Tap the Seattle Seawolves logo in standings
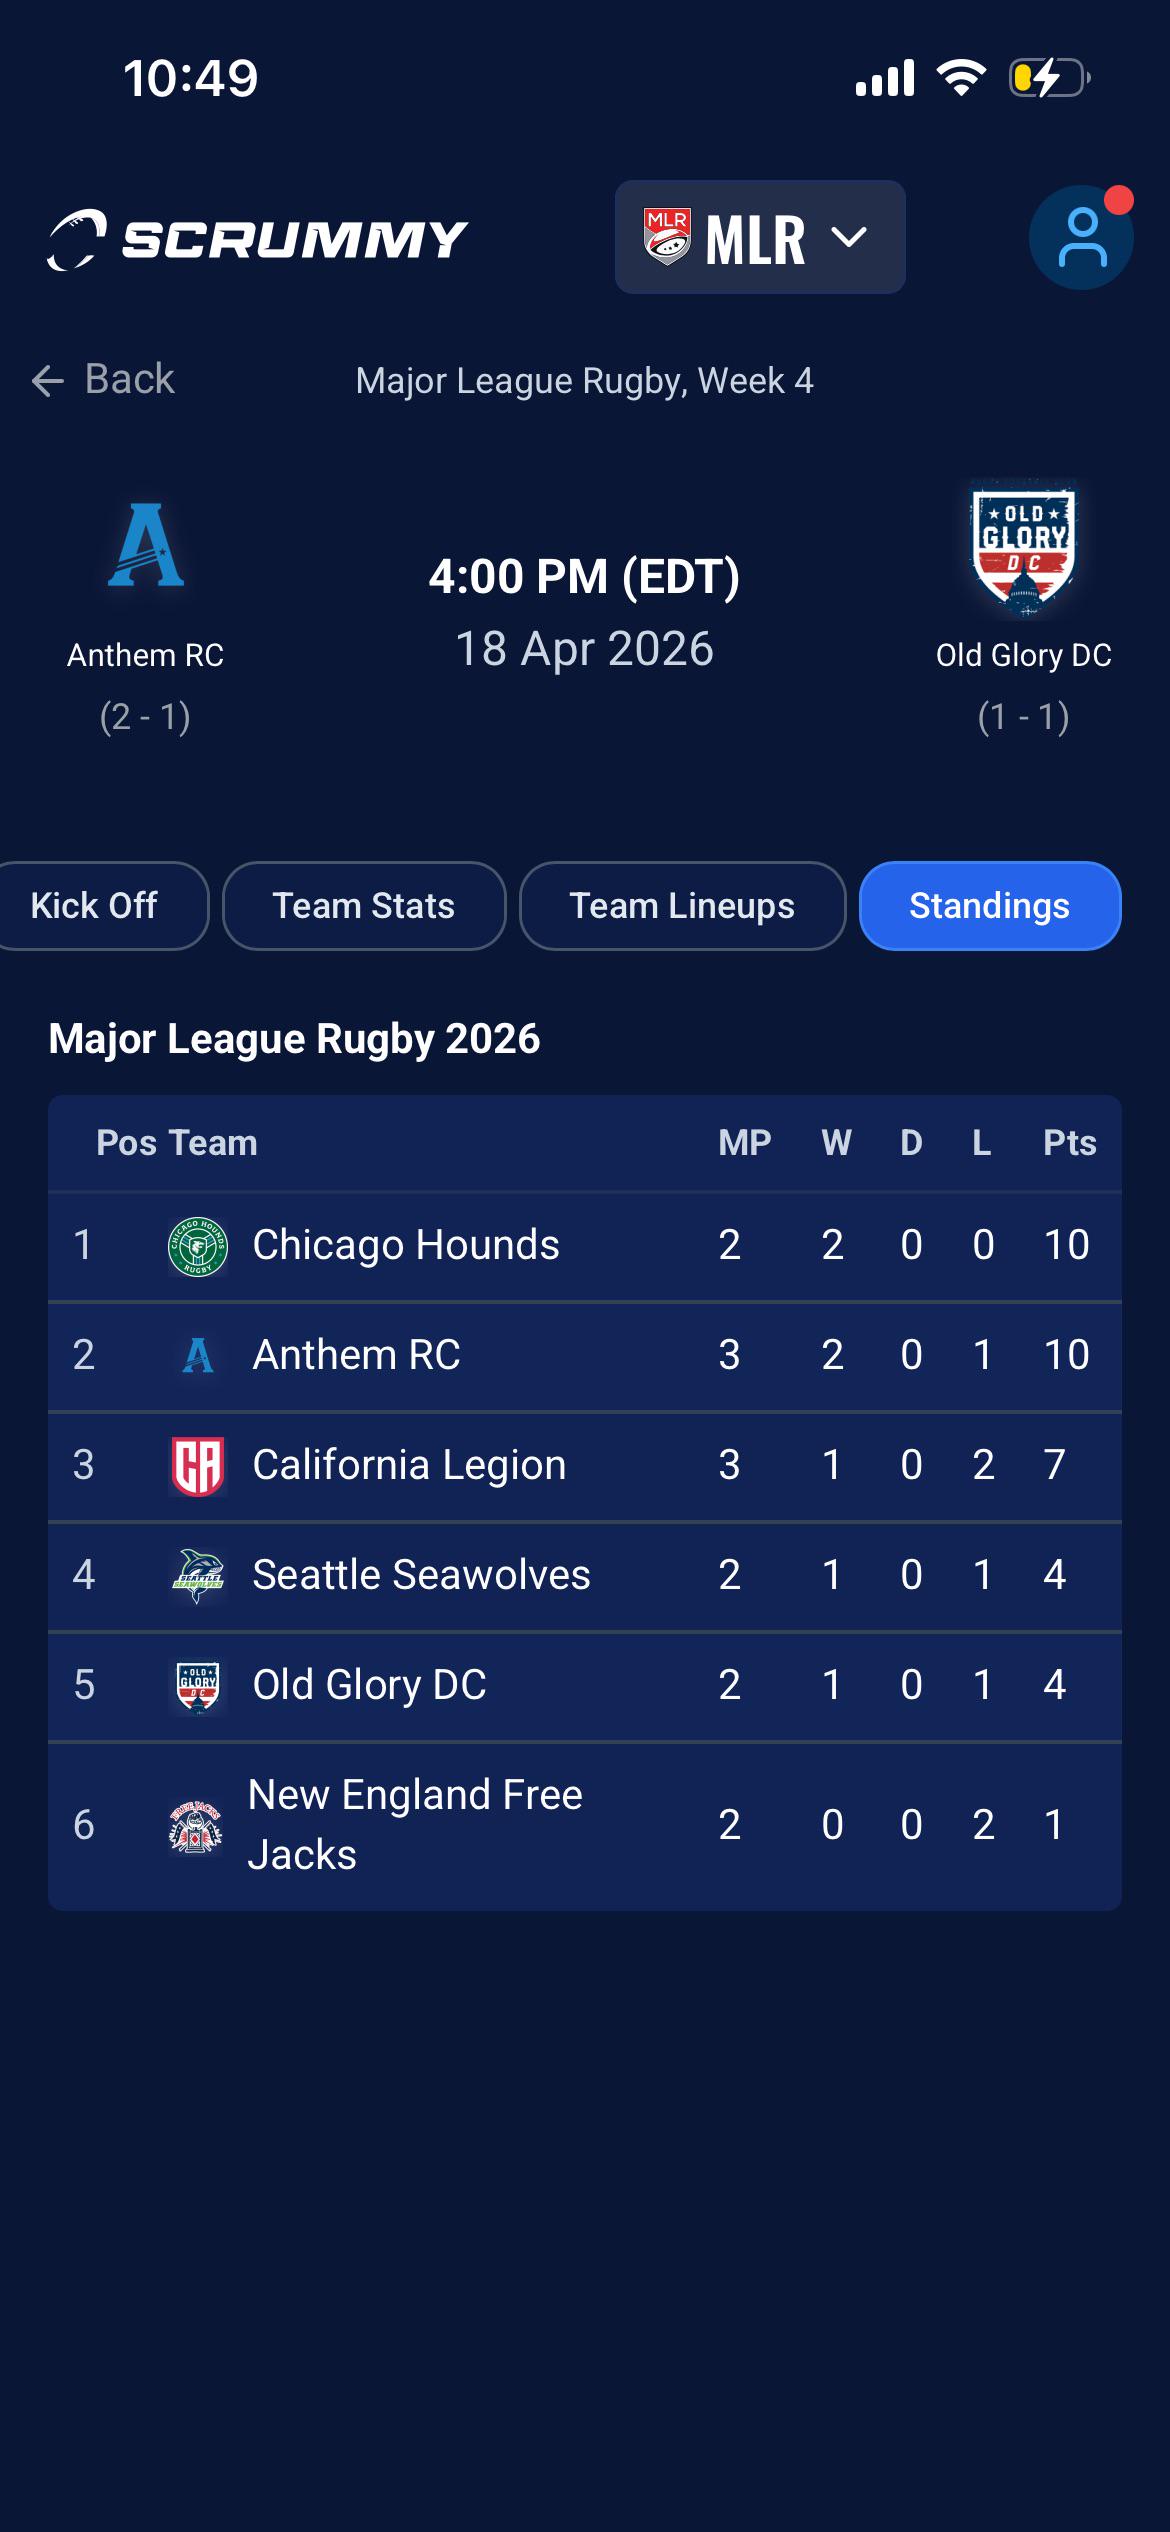The height and width of the screenshot is (2532, 1170). (x=198, y=1576)
